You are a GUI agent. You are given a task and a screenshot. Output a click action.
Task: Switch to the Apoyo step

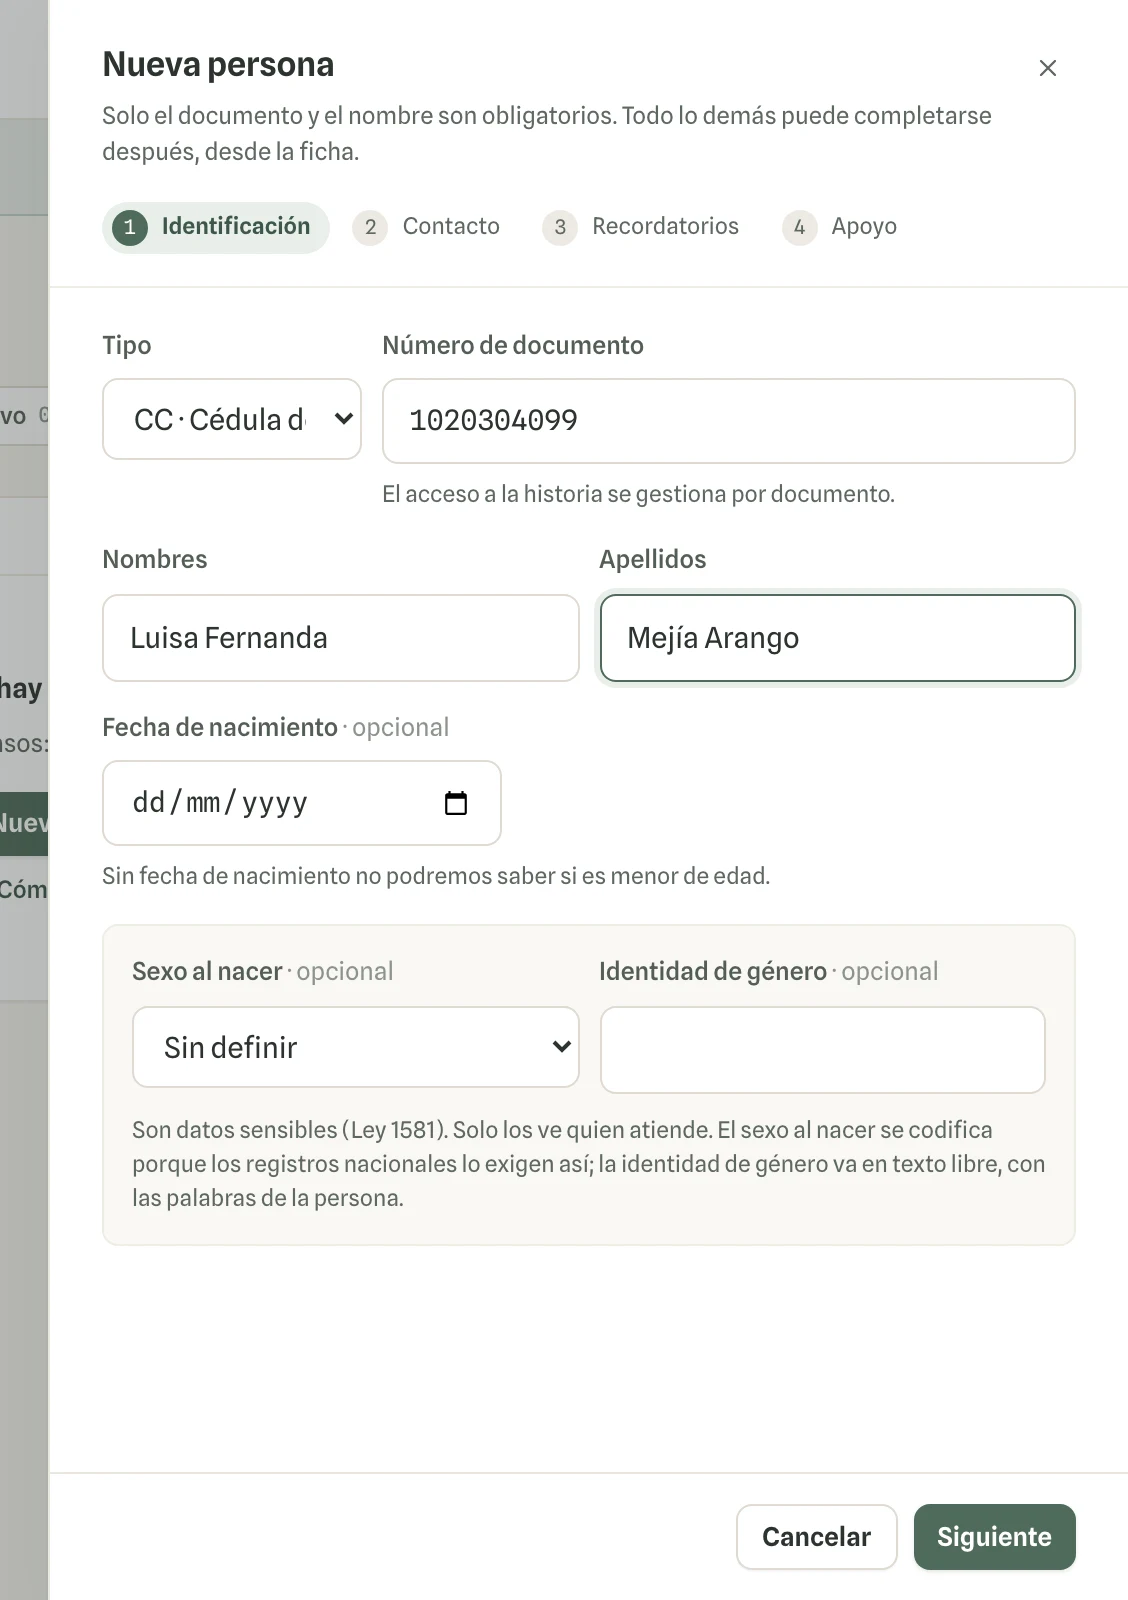tap(840, 227)
